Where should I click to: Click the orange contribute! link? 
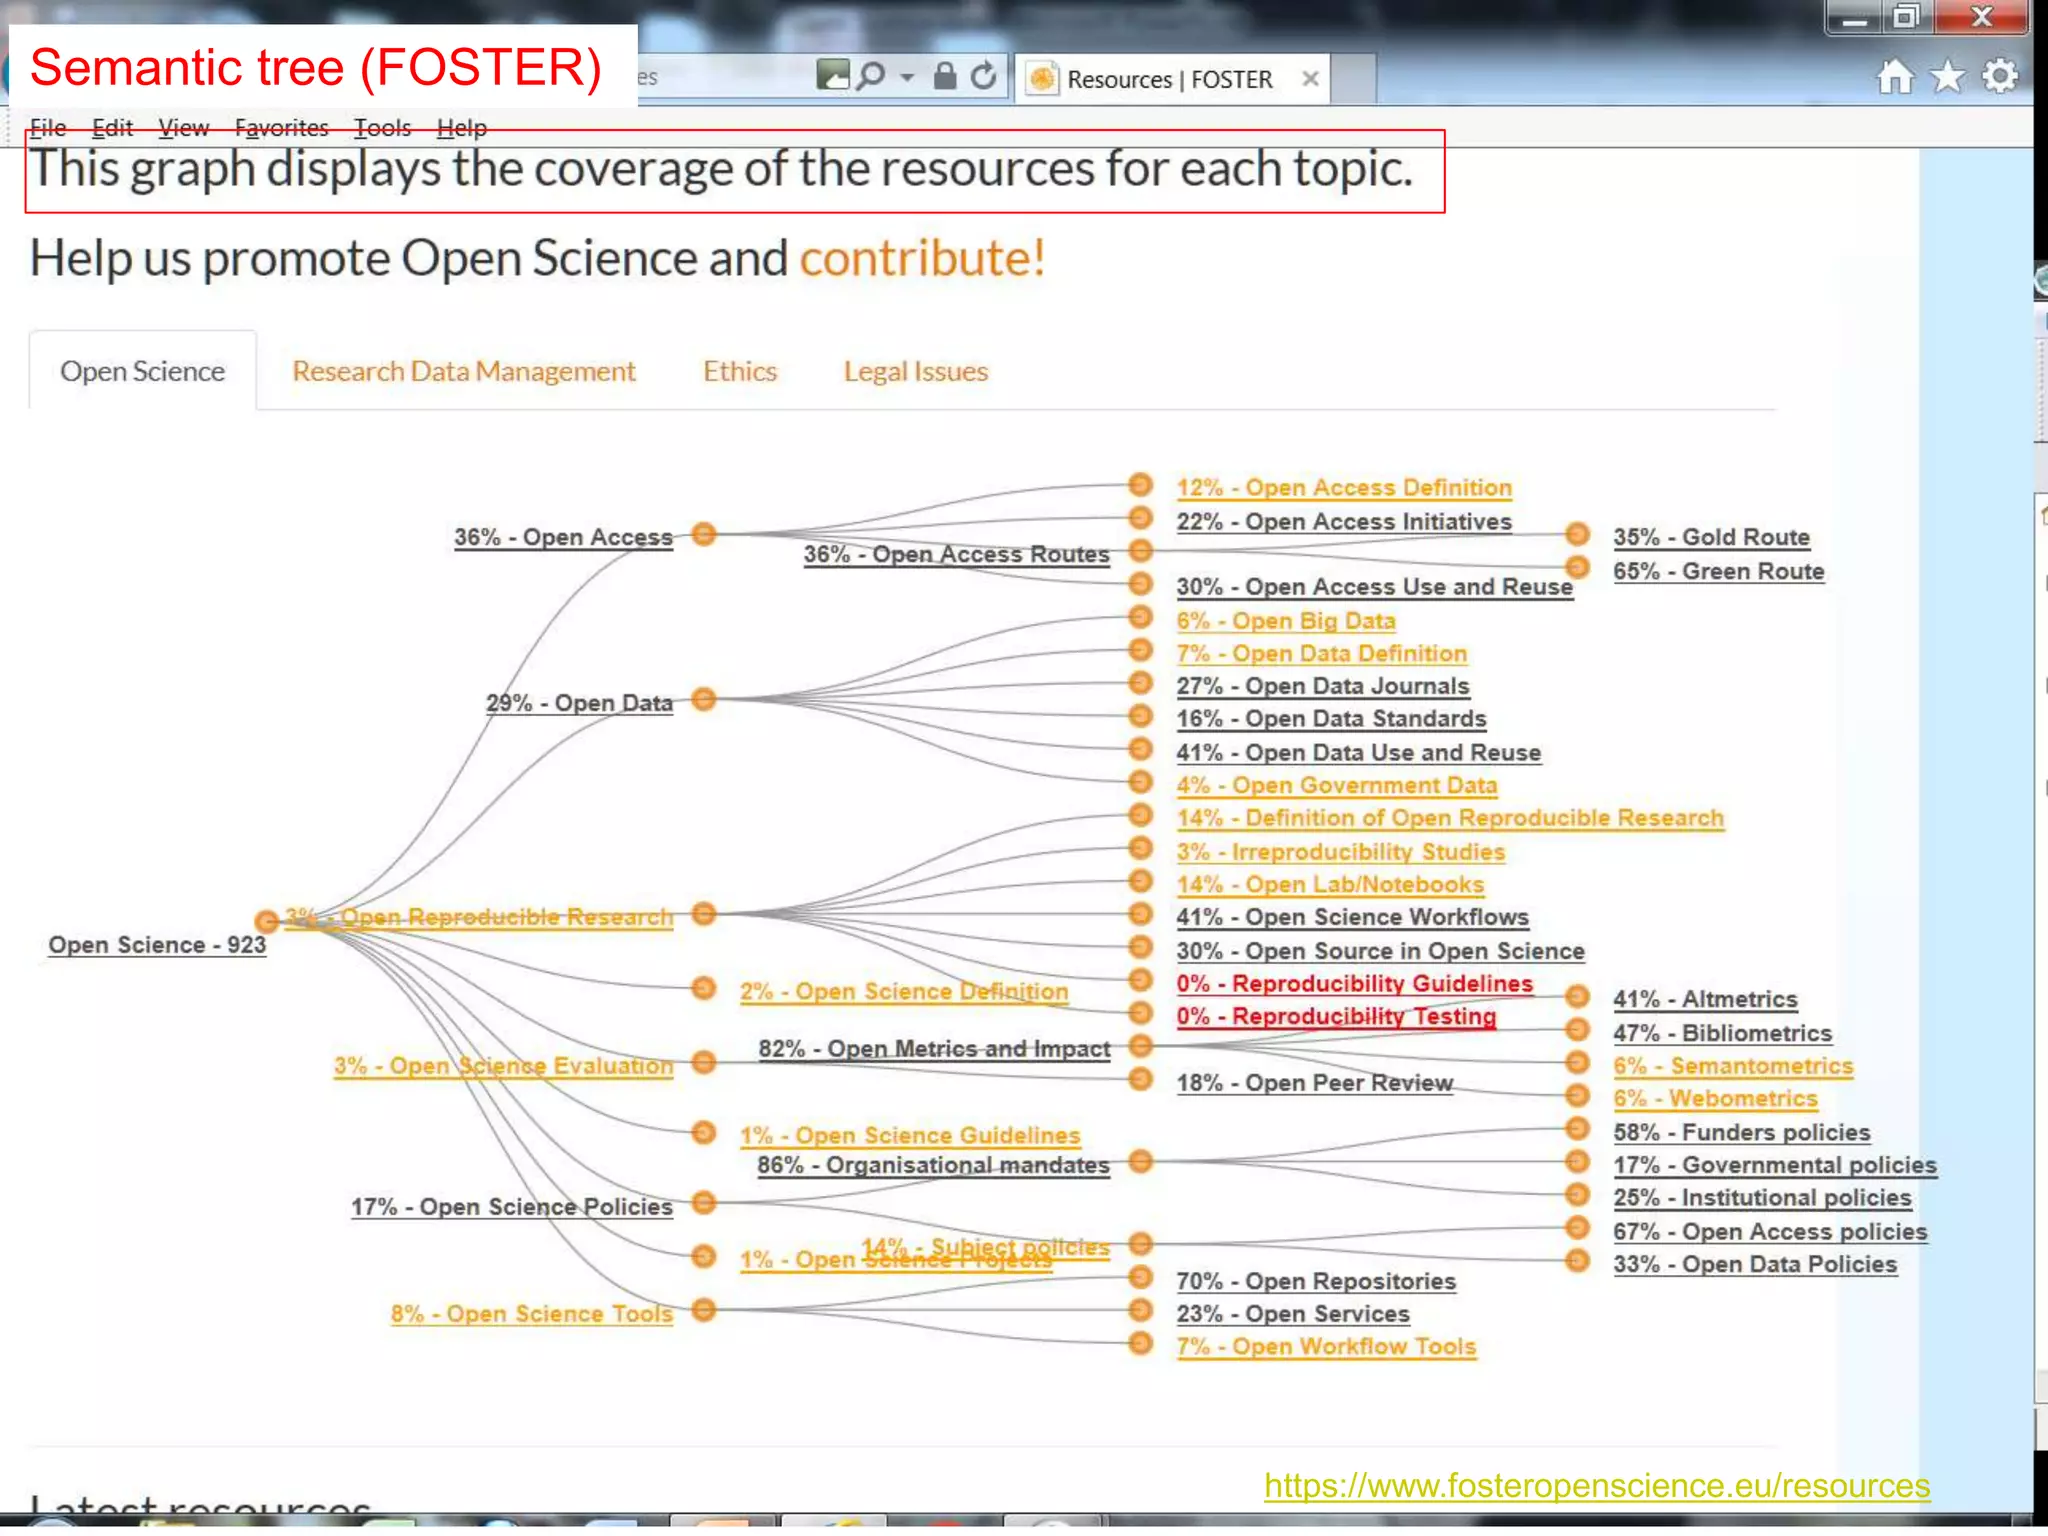point(922,258)
